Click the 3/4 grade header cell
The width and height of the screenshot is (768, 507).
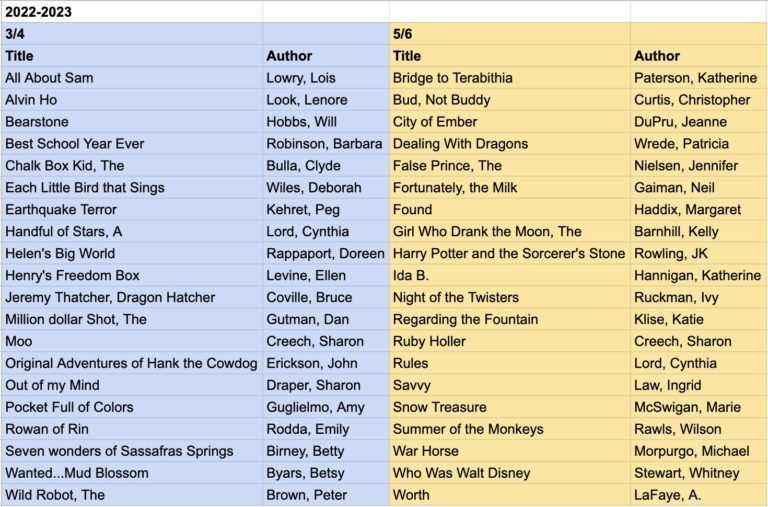(132, 34)
